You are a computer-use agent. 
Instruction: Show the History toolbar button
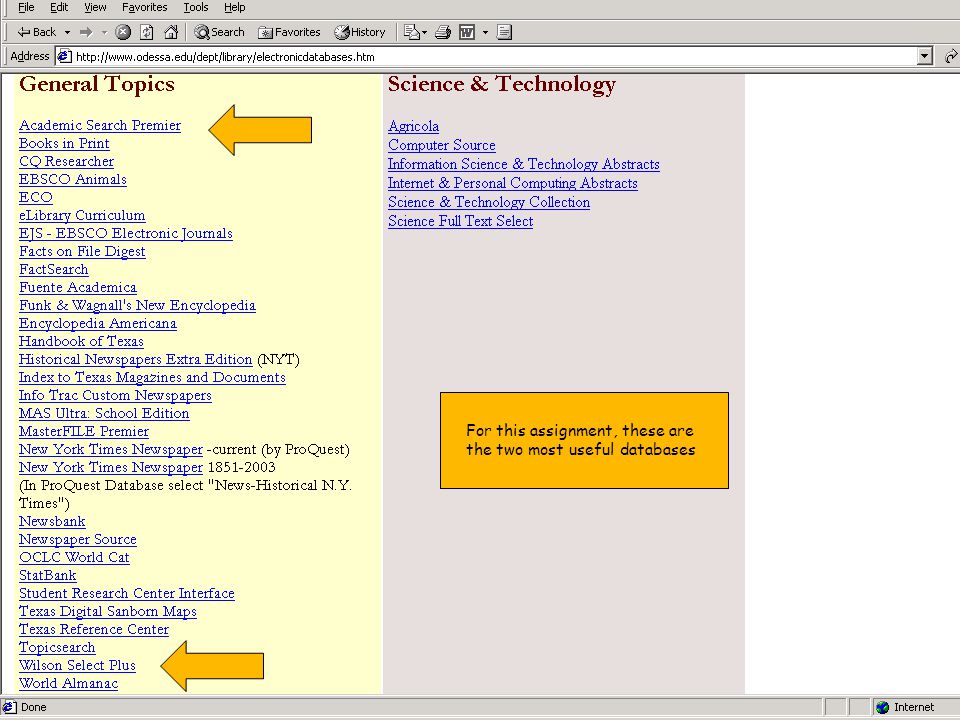point(360,32)
